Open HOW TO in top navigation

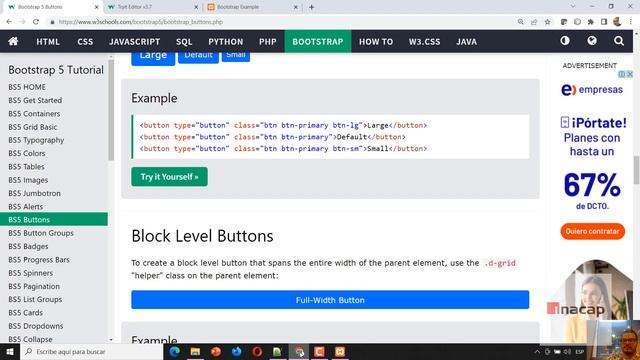tap(376, 42)
